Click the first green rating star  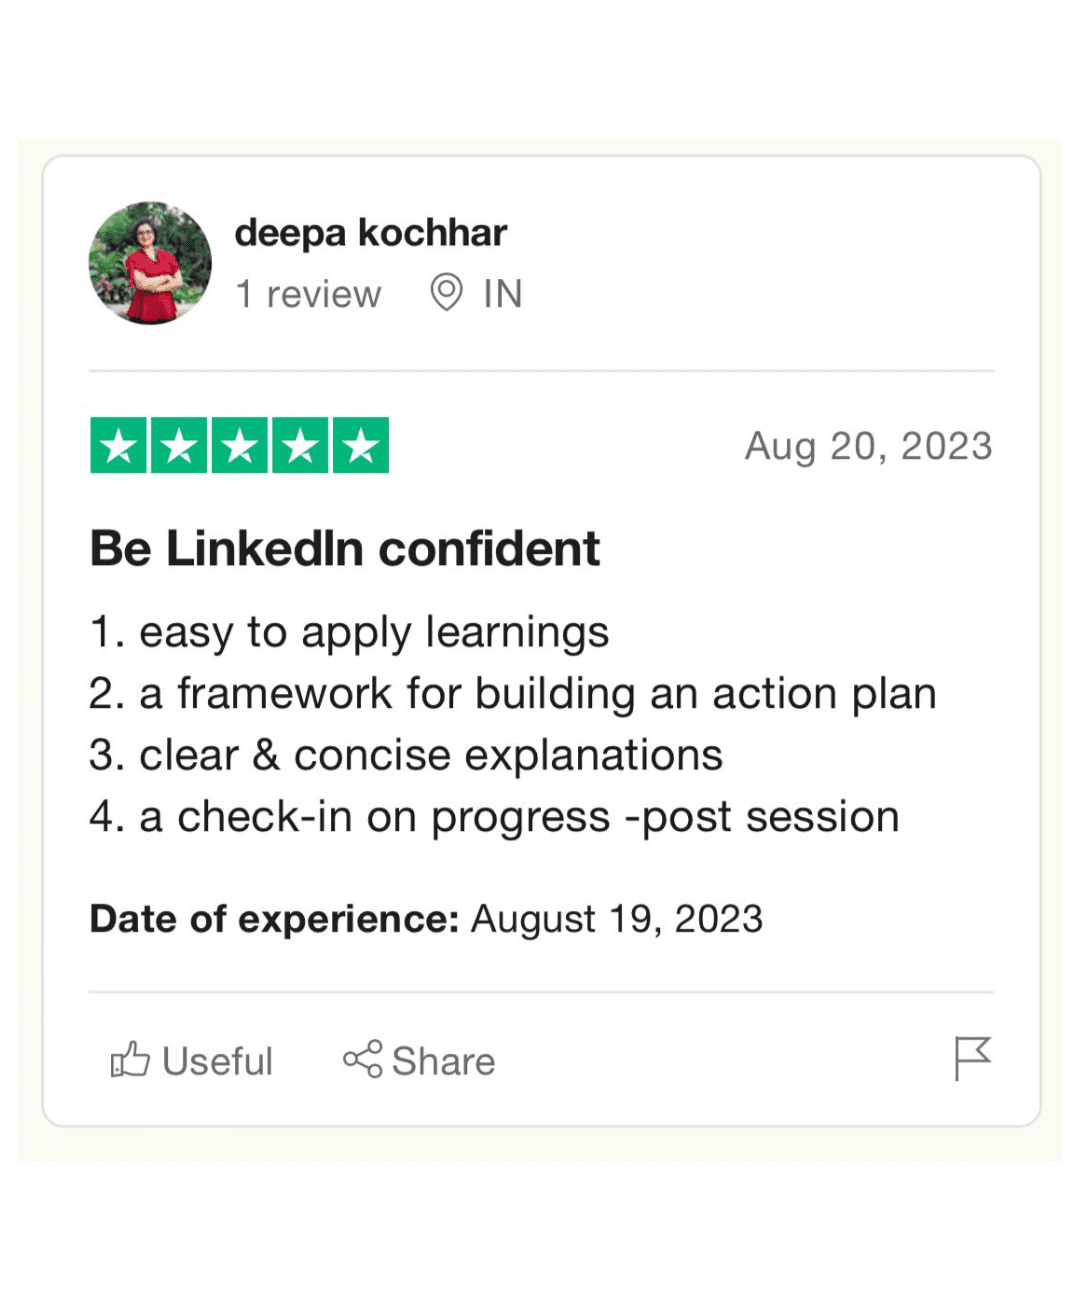tap(119, 445)
